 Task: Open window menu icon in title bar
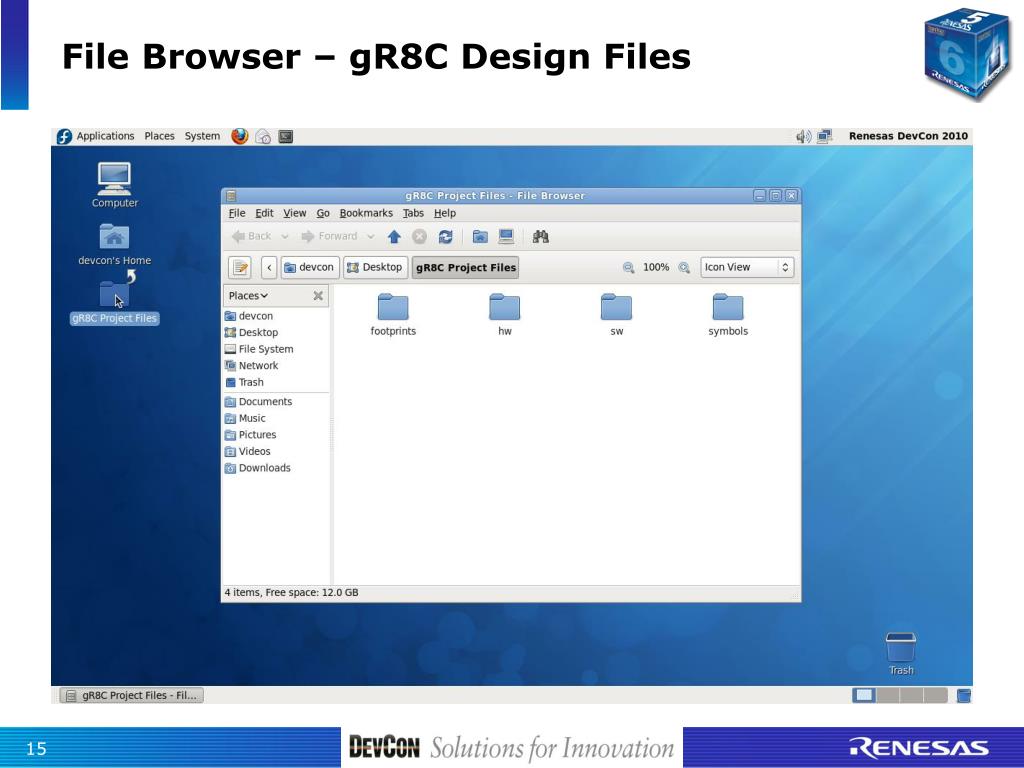pyautogui.click(x=231, y=195)
